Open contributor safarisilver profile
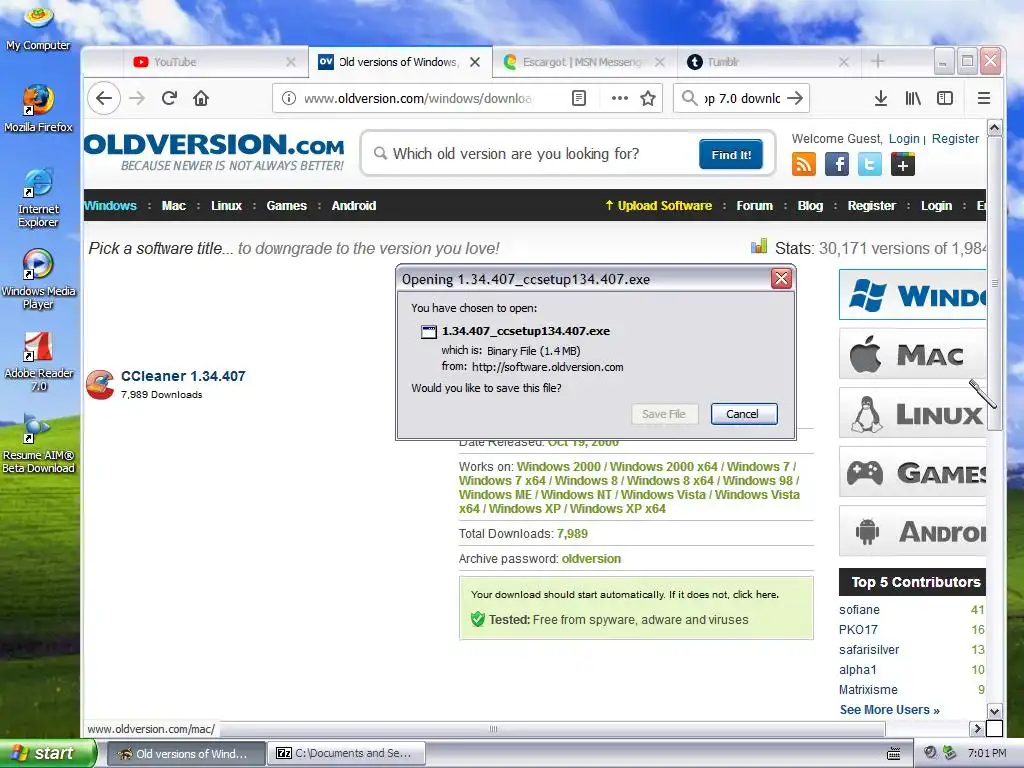 [x=869, y=650]
